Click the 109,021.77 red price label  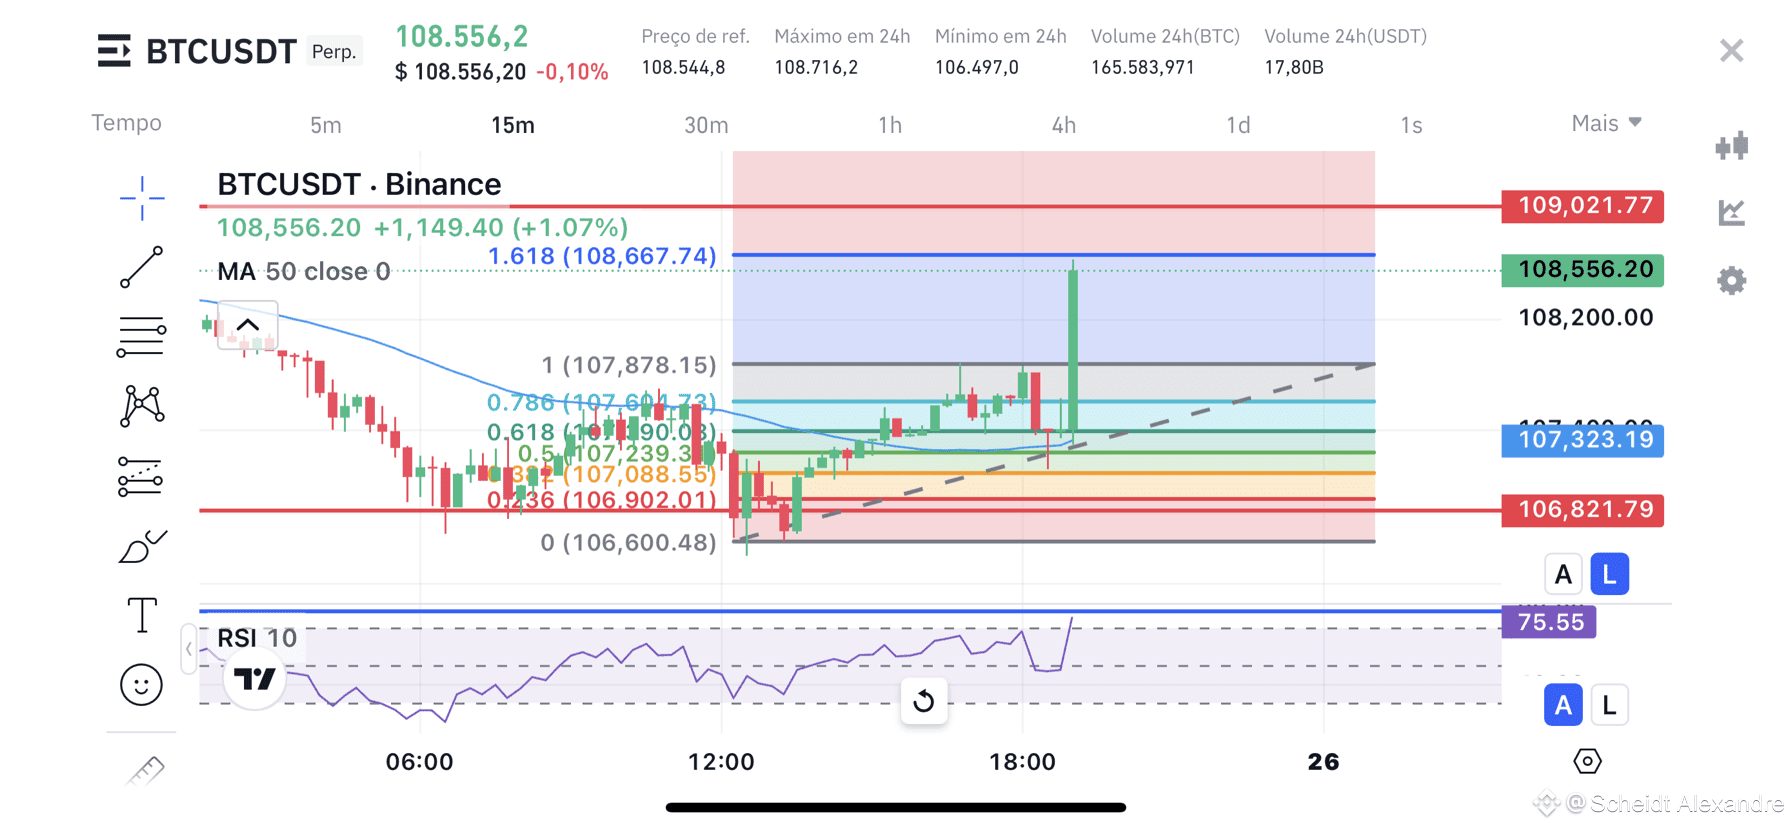[x=1583, y=206]
